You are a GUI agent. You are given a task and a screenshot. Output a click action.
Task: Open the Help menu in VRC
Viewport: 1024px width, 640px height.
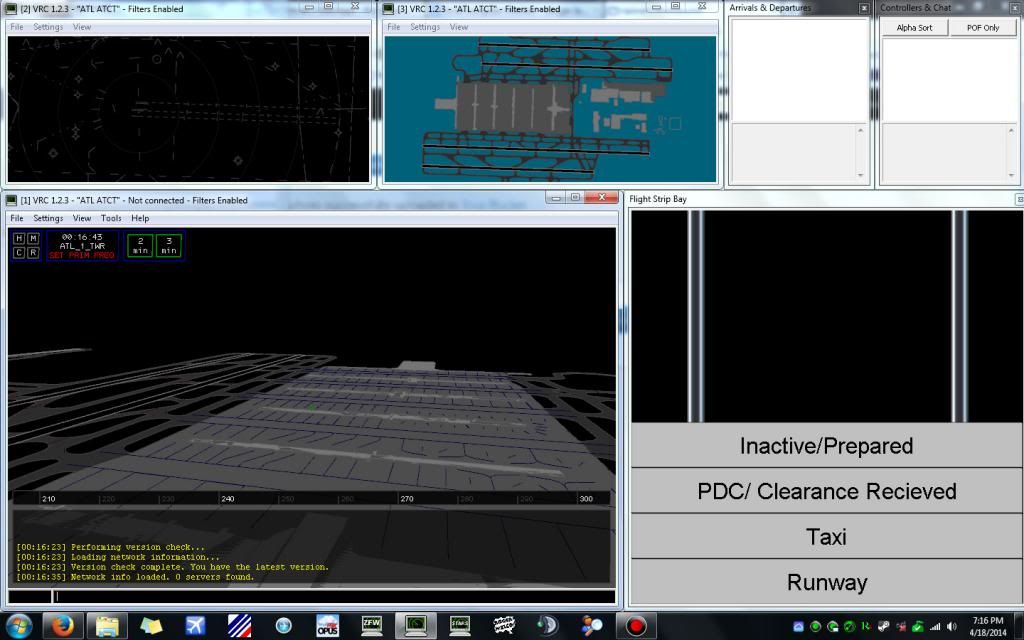tap(139, 217)
